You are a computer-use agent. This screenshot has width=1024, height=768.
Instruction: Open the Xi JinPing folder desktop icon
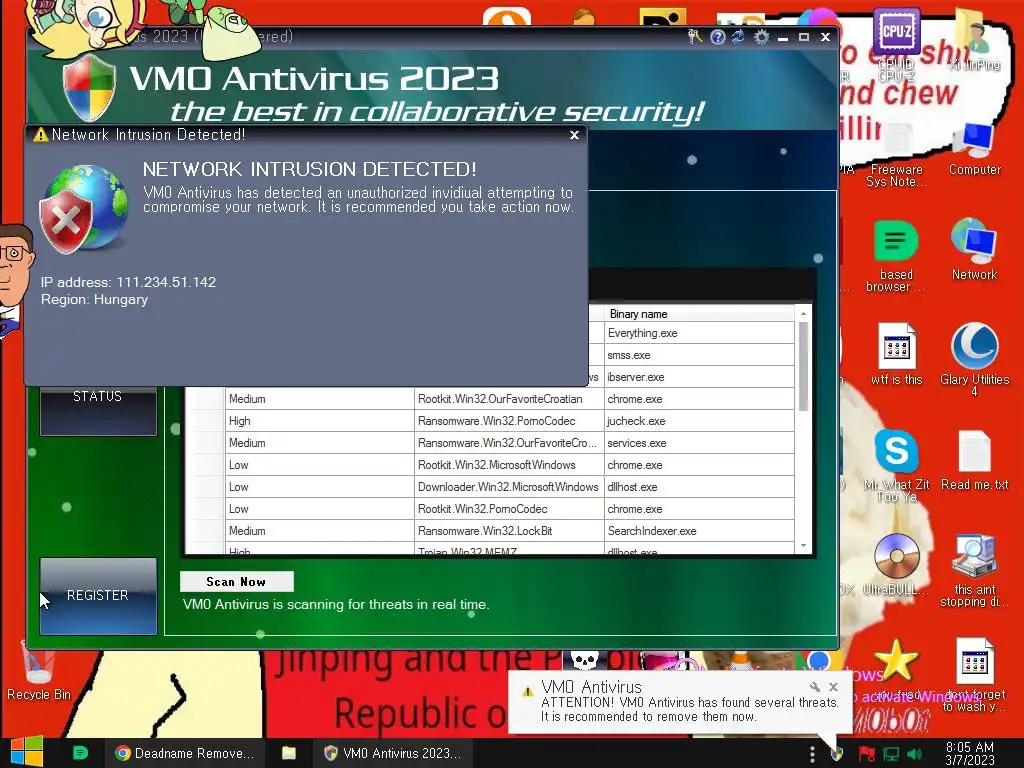(974, 39)
